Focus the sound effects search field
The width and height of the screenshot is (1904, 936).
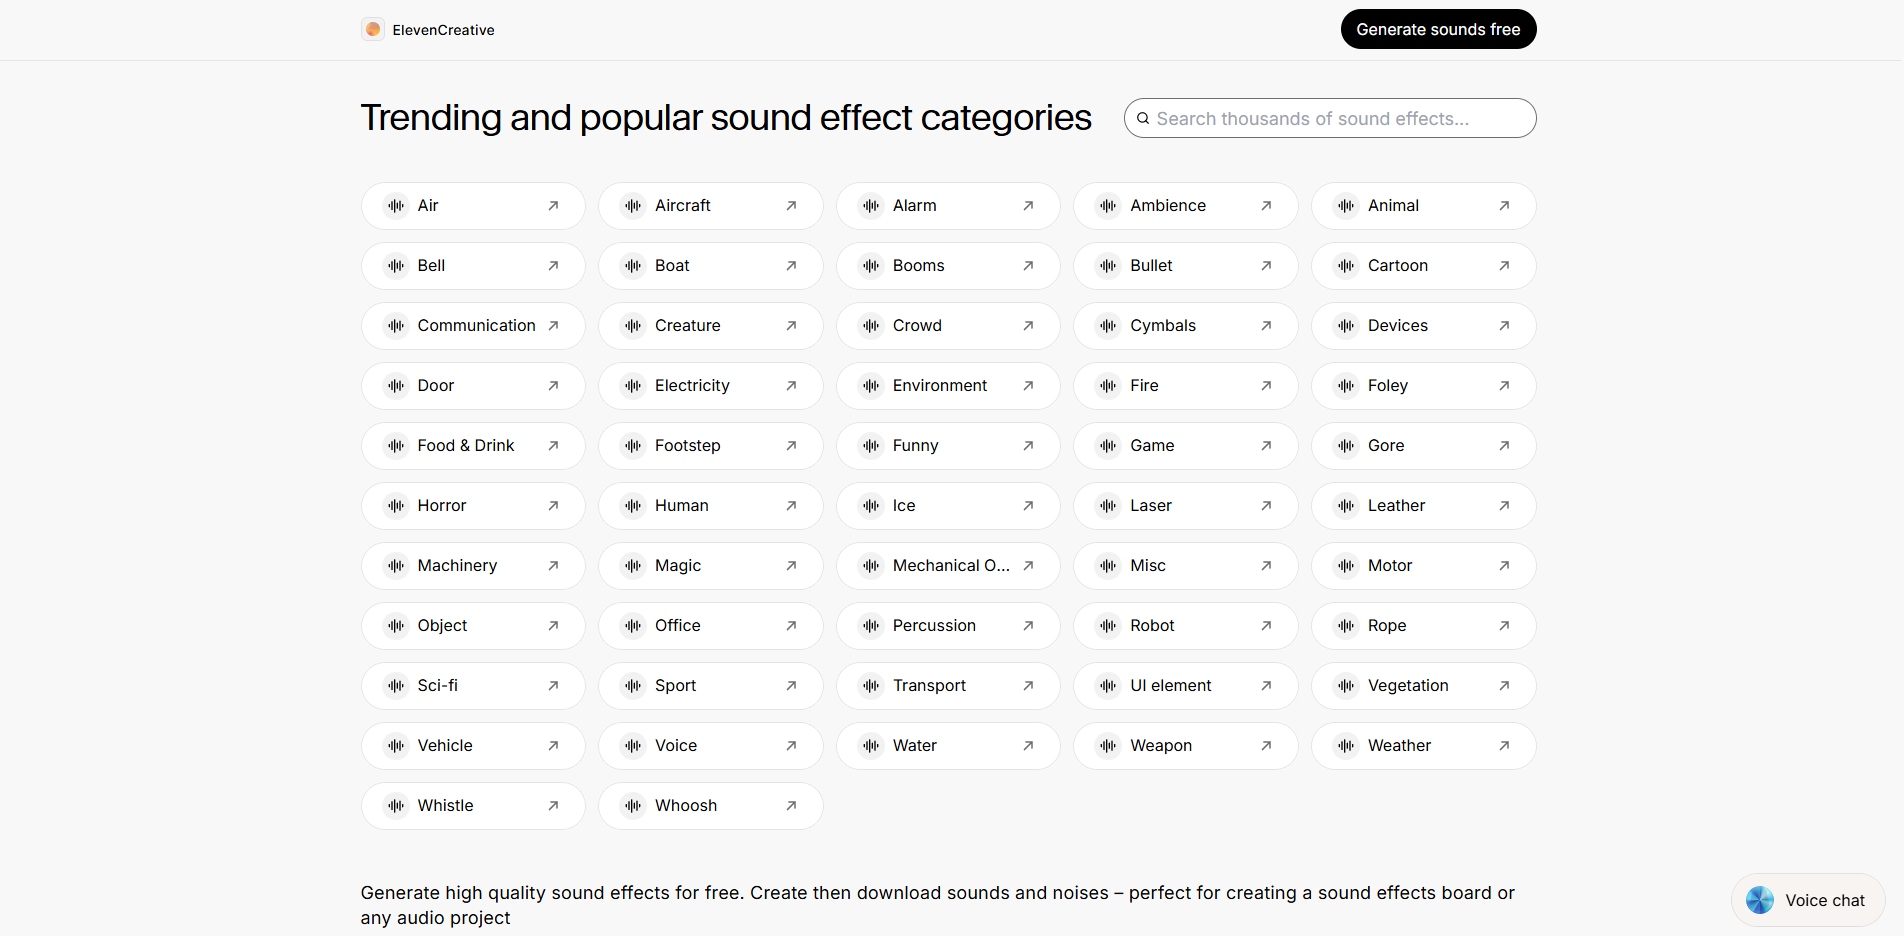coord(1340,119)
